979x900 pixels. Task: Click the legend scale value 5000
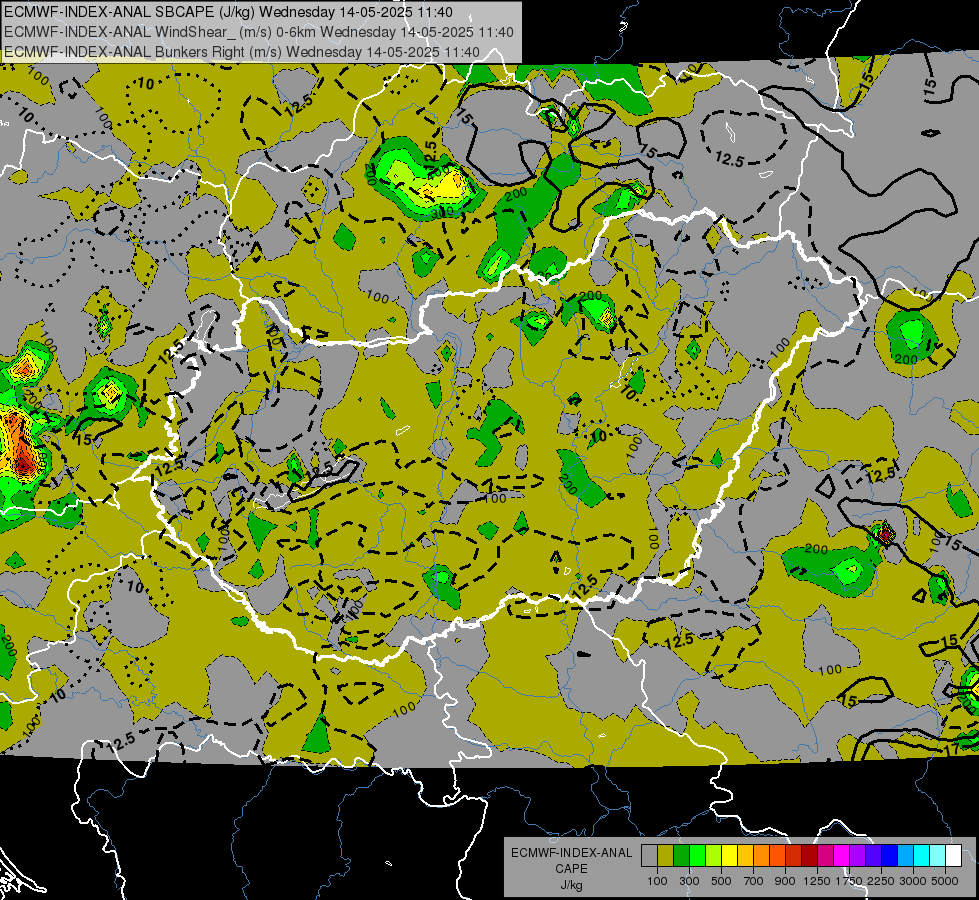(945, 881)
